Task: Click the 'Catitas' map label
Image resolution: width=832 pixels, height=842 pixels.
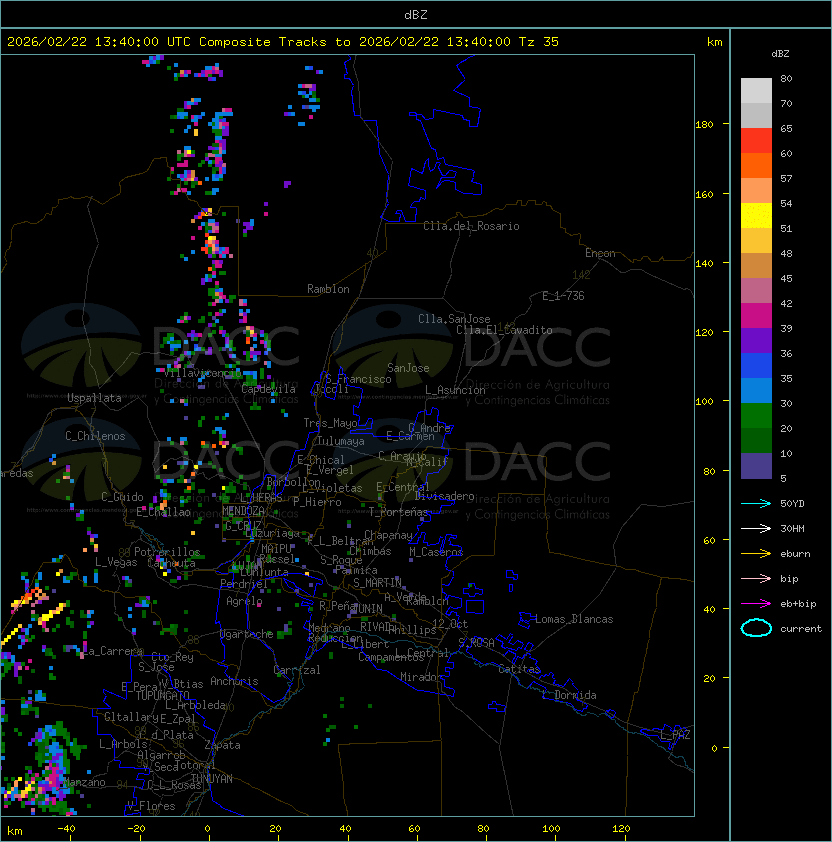Action: click(x=519, y=669)
